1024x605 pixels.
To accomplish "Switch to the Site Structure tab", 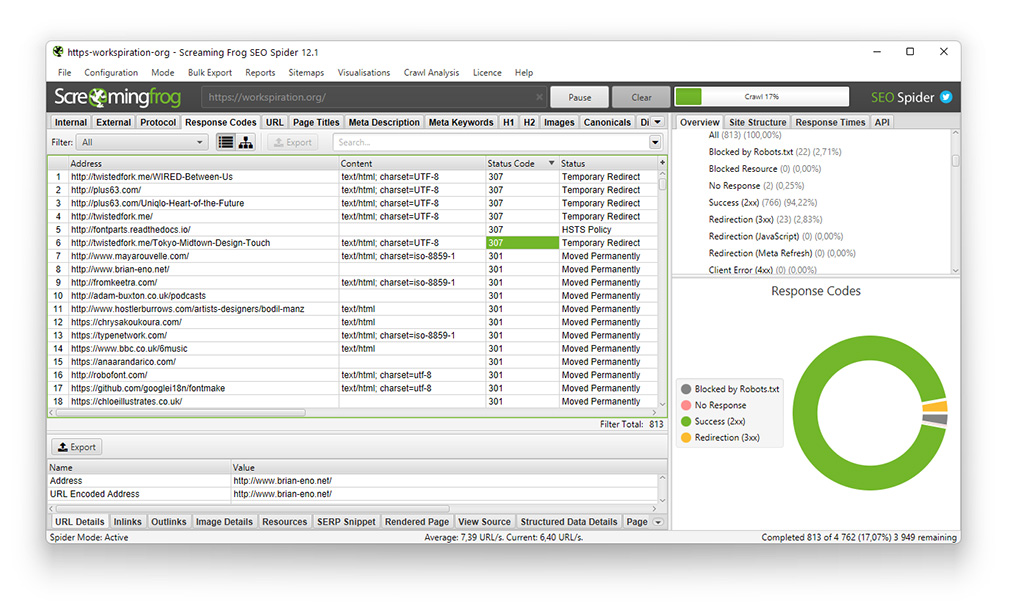I will point(758,122).
